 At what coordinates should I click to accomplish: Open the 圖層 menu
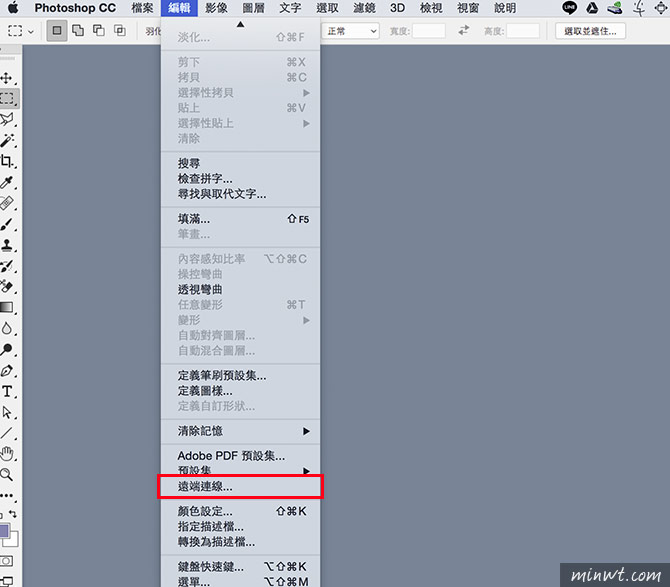tap(253, 8)
